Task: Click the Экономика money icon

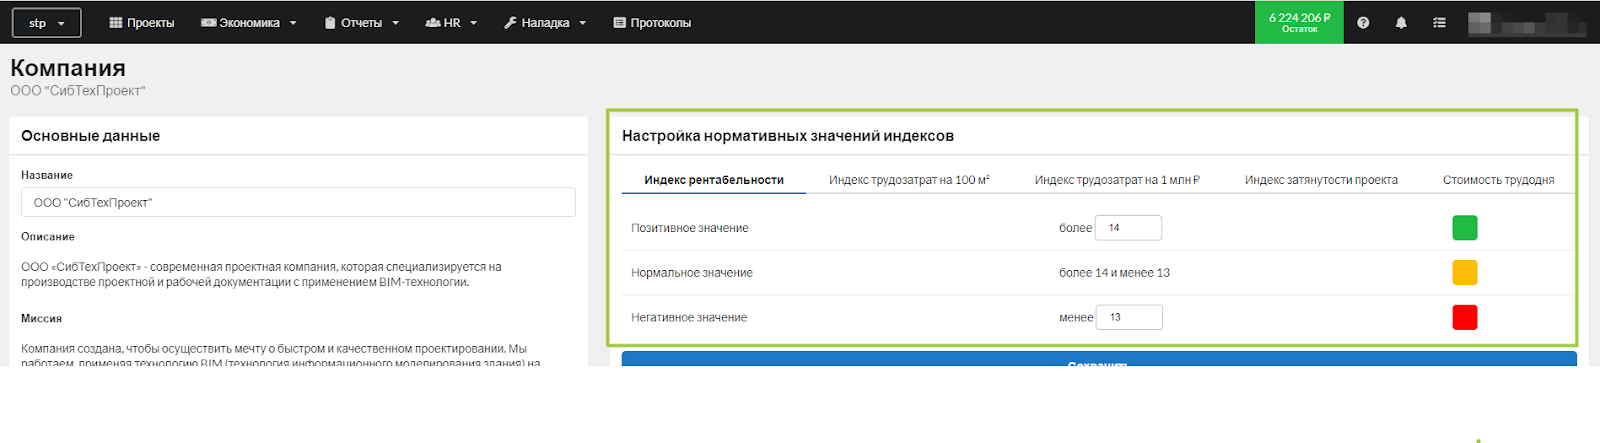Action: pos(209,22)
